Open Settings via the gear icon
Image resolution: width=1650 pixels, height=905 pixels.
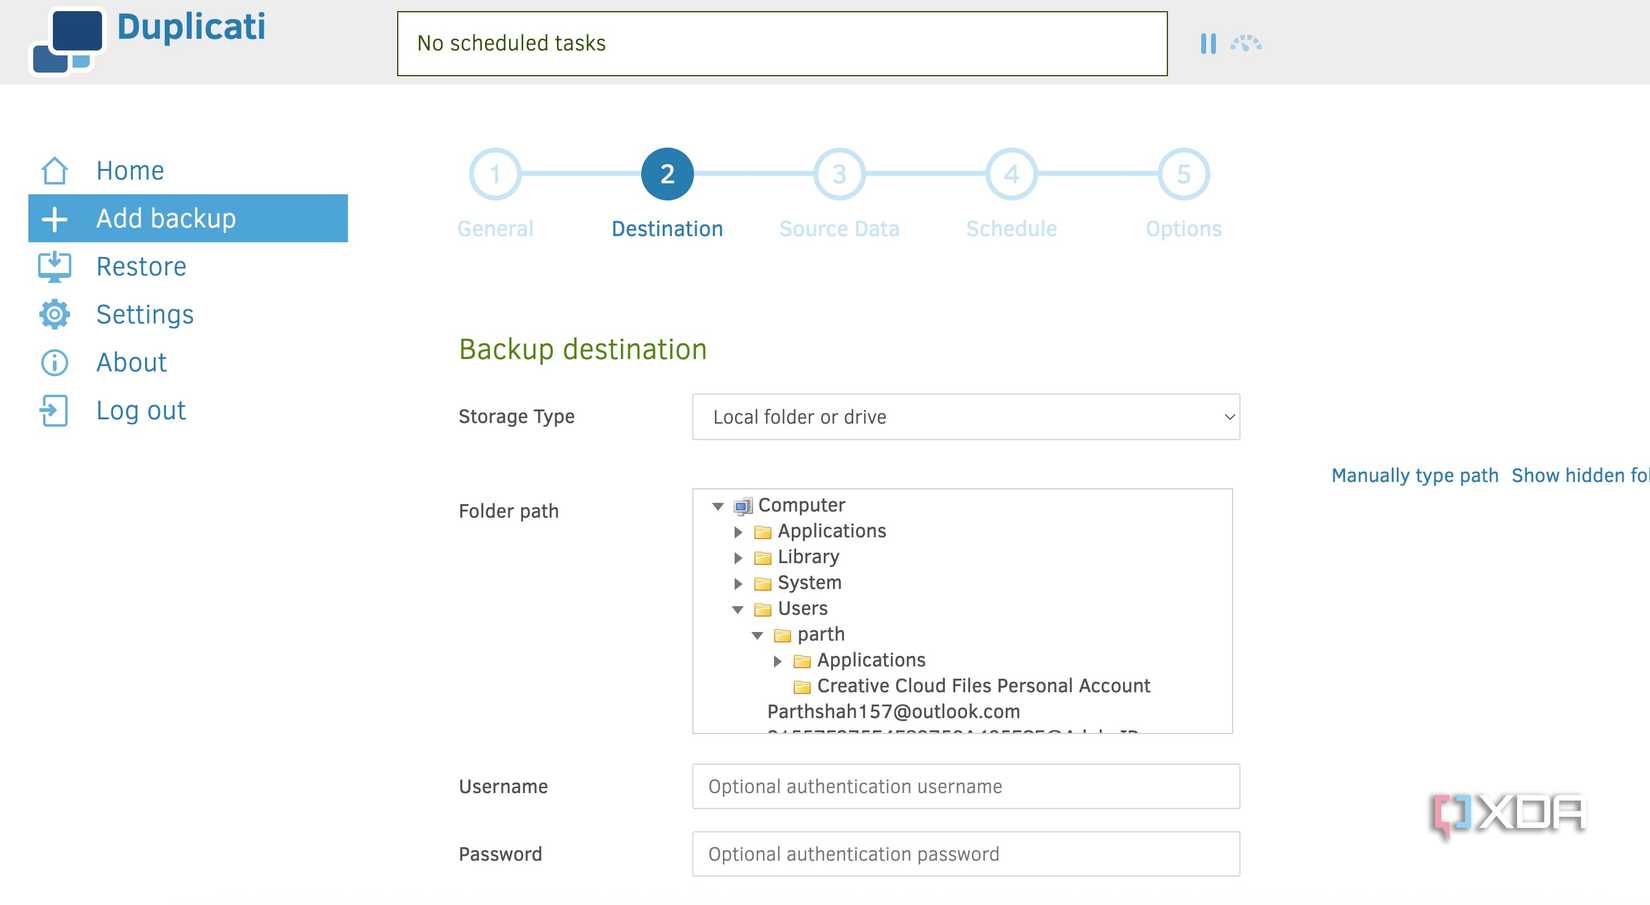(x=55, y=315)
